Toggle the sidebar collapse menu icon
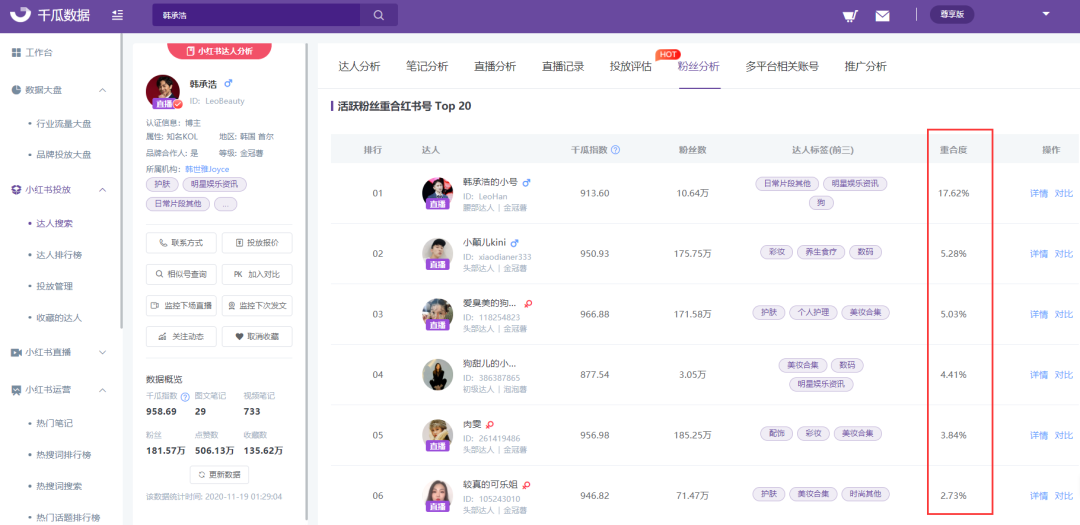1080x525 pixels. (x=117, y=14)
